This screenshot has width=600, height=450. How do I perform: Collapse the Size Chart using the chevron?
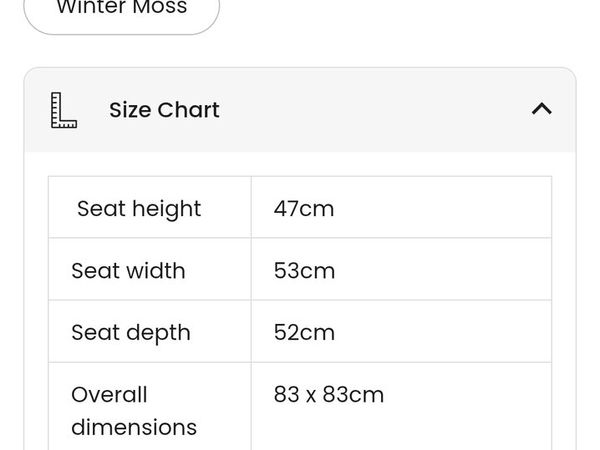(541, 109)
